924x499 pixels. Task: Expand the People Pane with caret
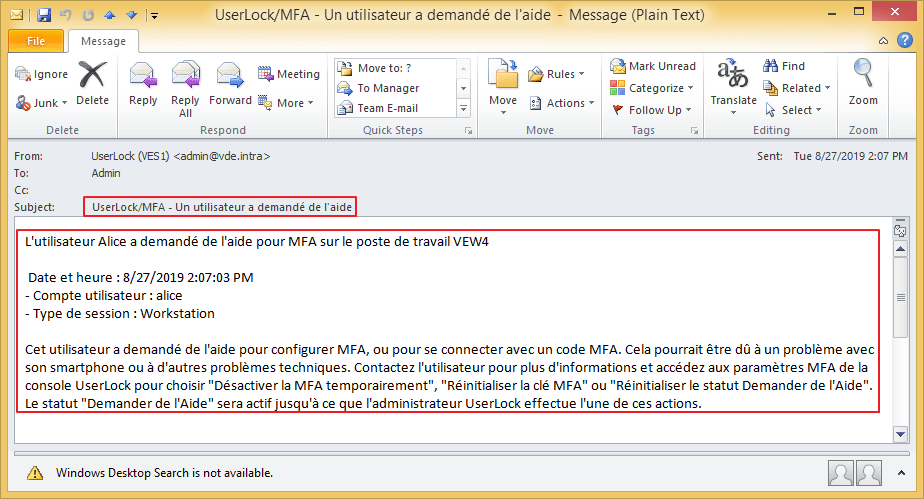click(901, 472)
